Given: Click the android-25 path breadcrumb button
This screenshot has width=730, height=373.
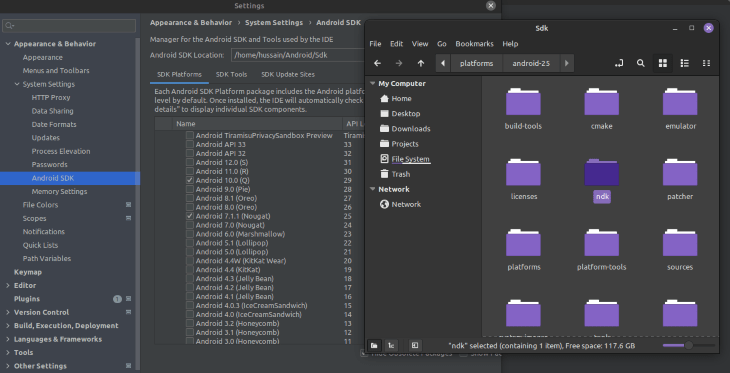Looking at the screenshot, I should tap(531, 63).
